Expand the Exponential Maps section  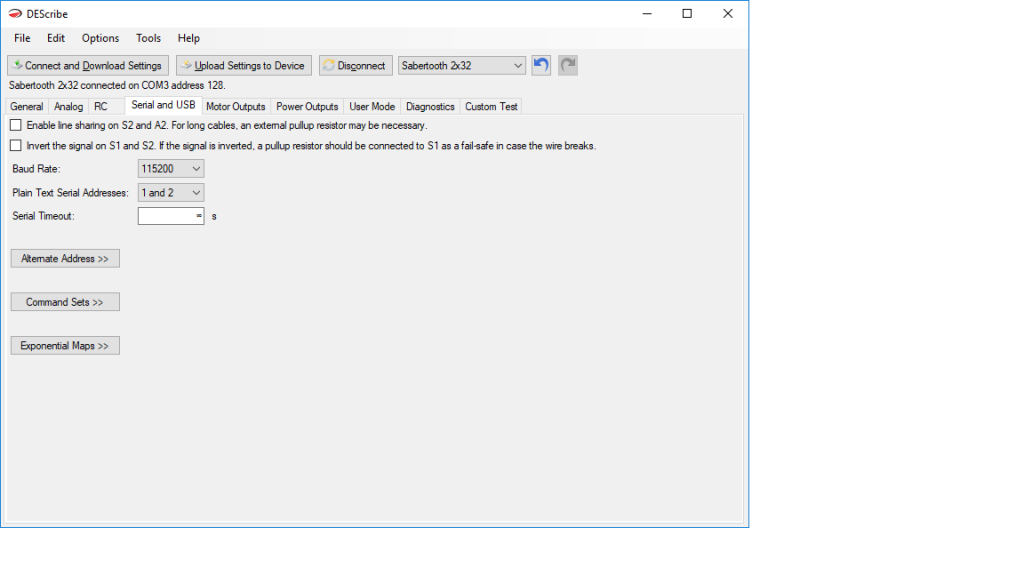click(x=65, y=345)
